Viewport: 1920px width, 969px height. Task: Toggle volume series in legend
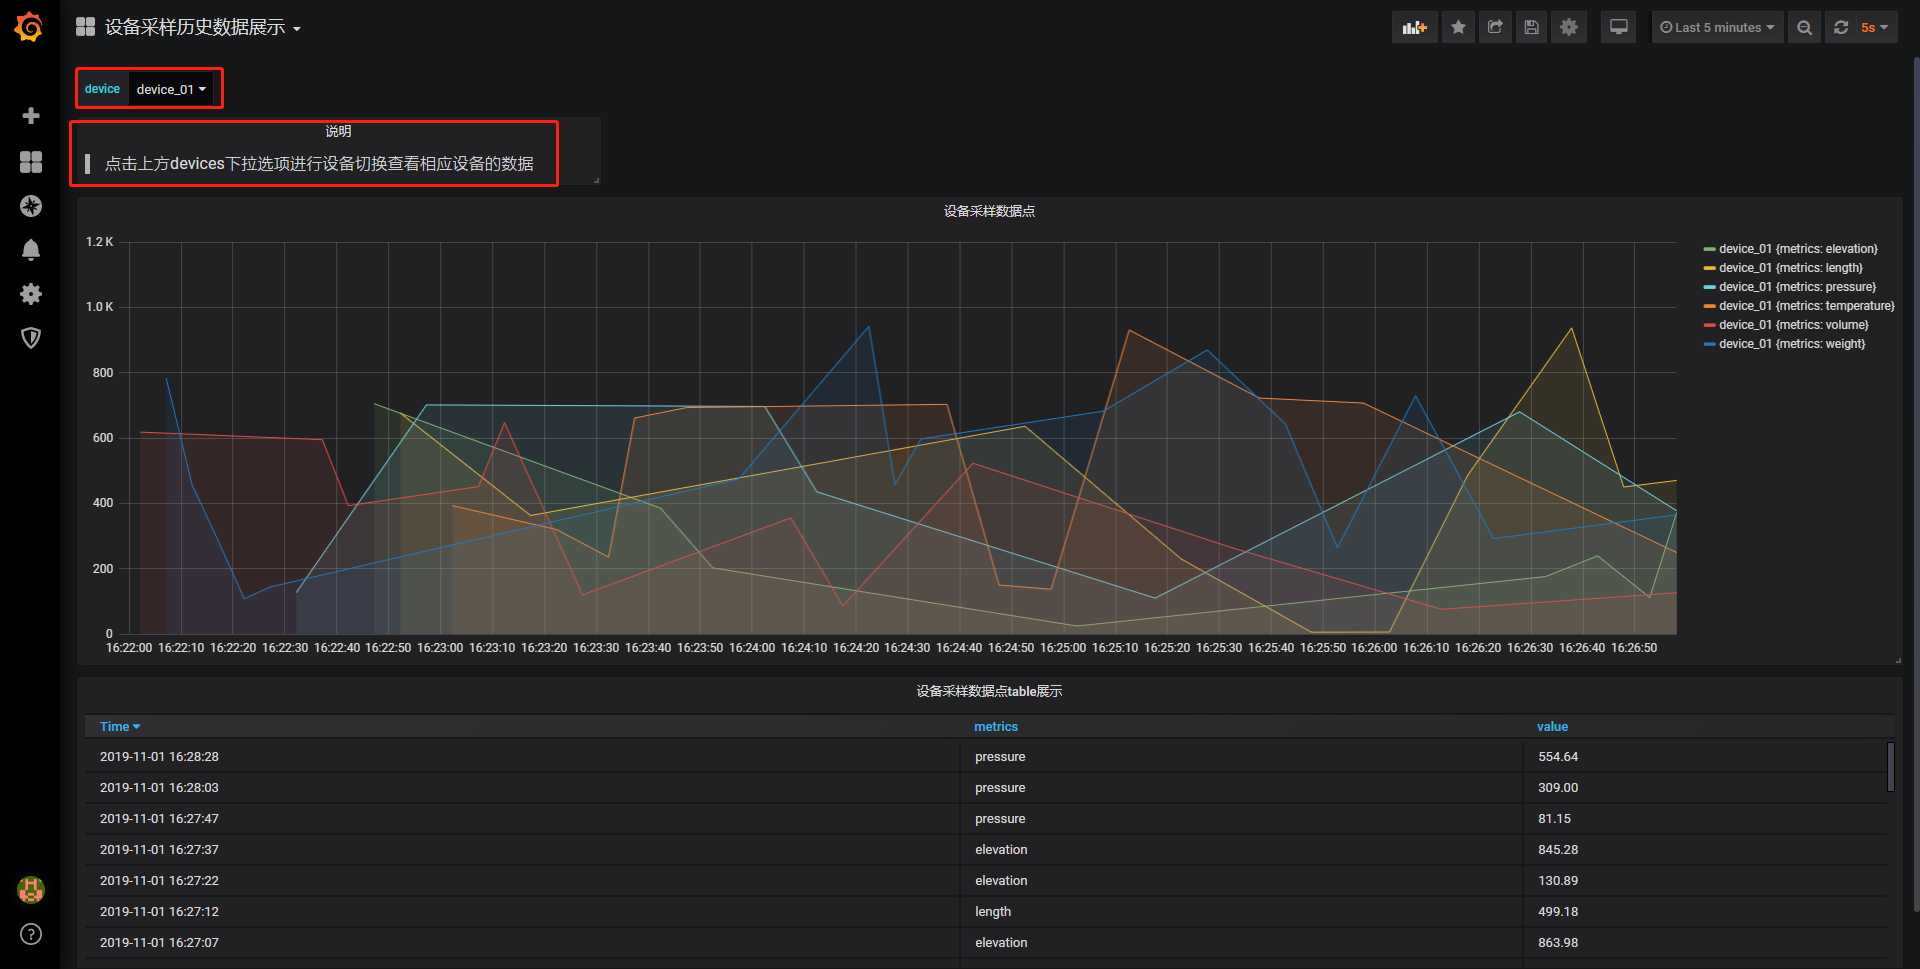pos(1793,325)
